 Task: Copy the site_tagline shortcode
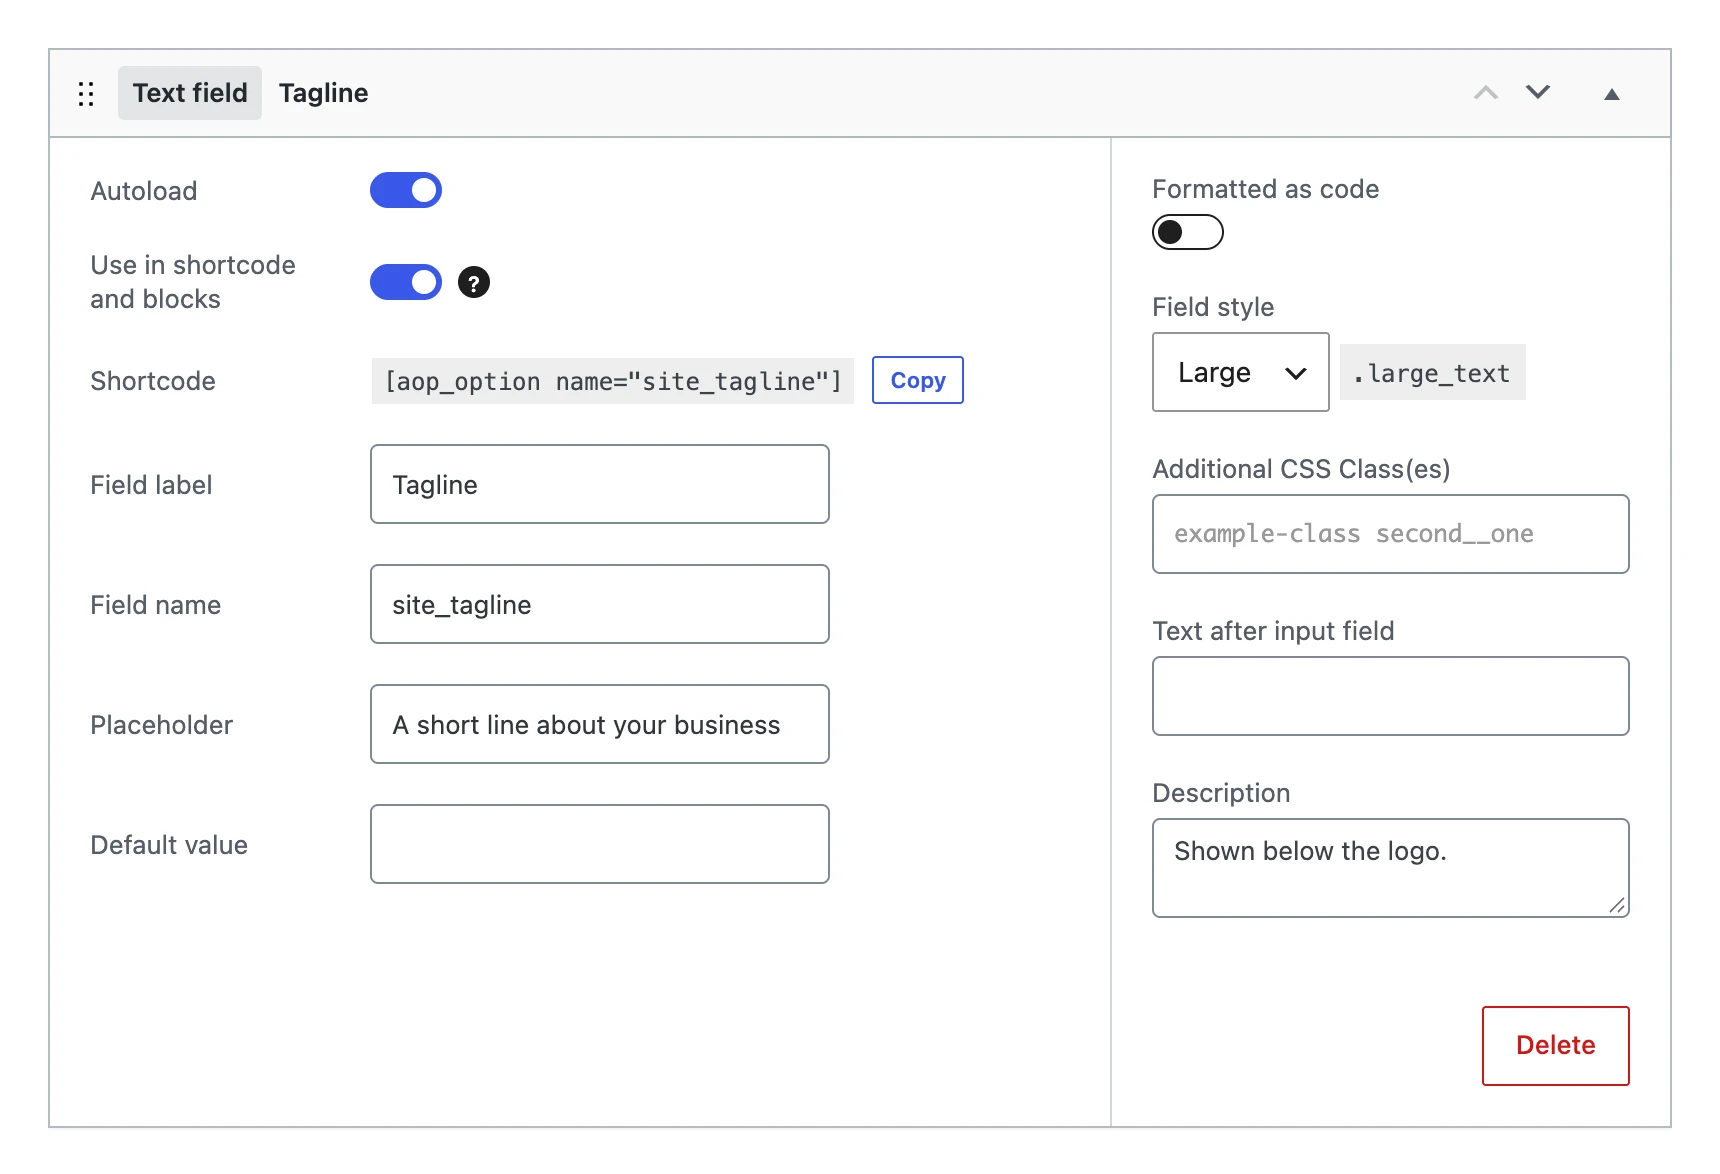coord(918,380)
